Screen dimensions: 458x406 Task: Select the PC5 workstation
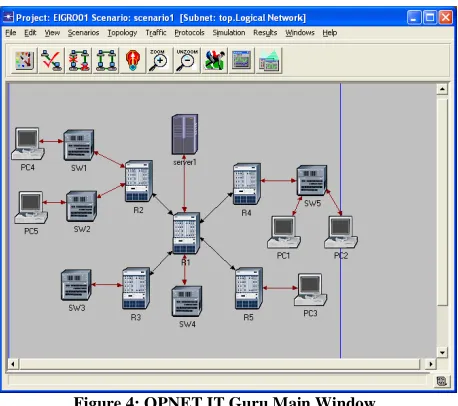[31, 207]
